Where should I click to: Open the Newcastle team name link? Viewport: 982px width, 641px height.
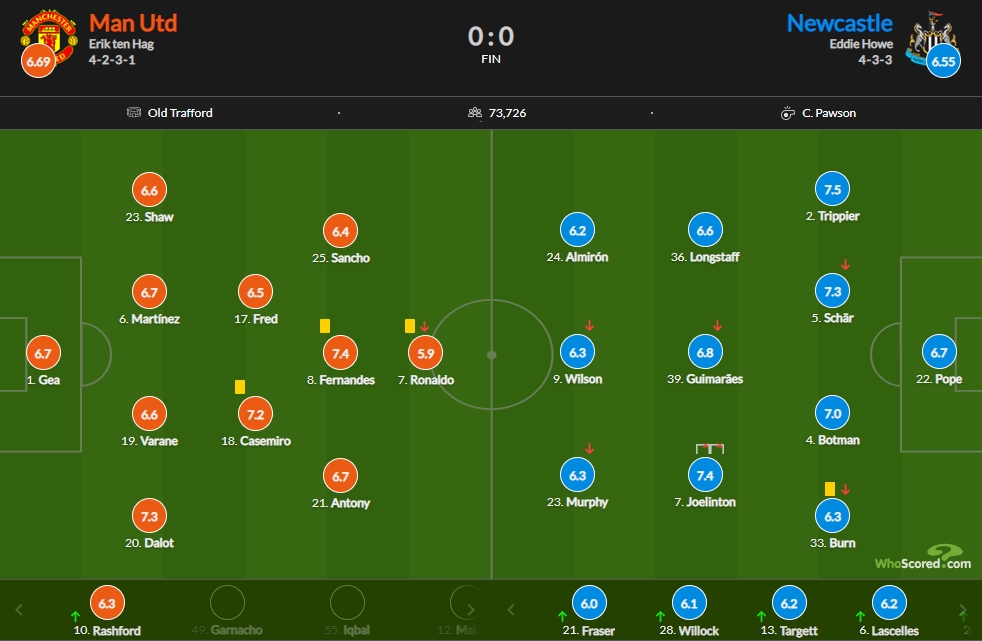pos(839,23)
